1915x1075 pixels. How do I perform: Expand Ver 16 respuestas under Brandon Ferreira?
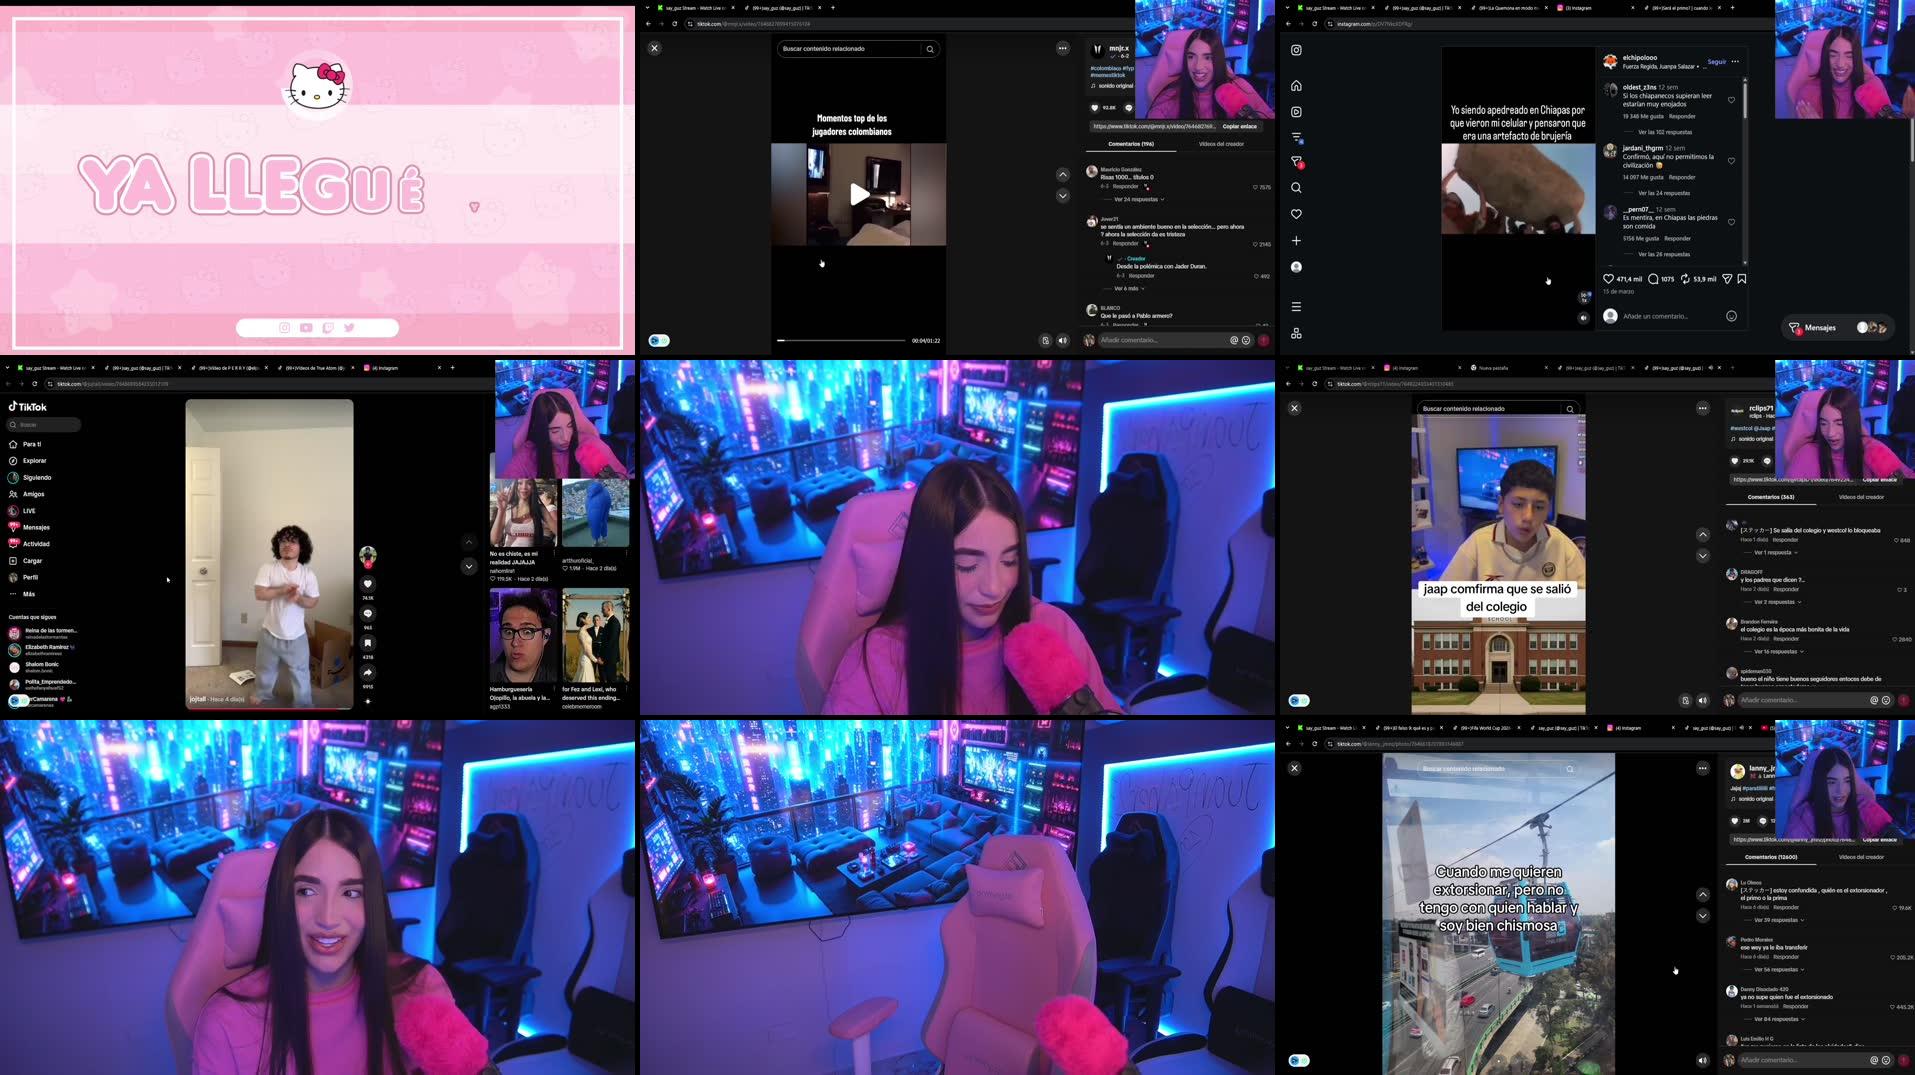point(1777,651)
